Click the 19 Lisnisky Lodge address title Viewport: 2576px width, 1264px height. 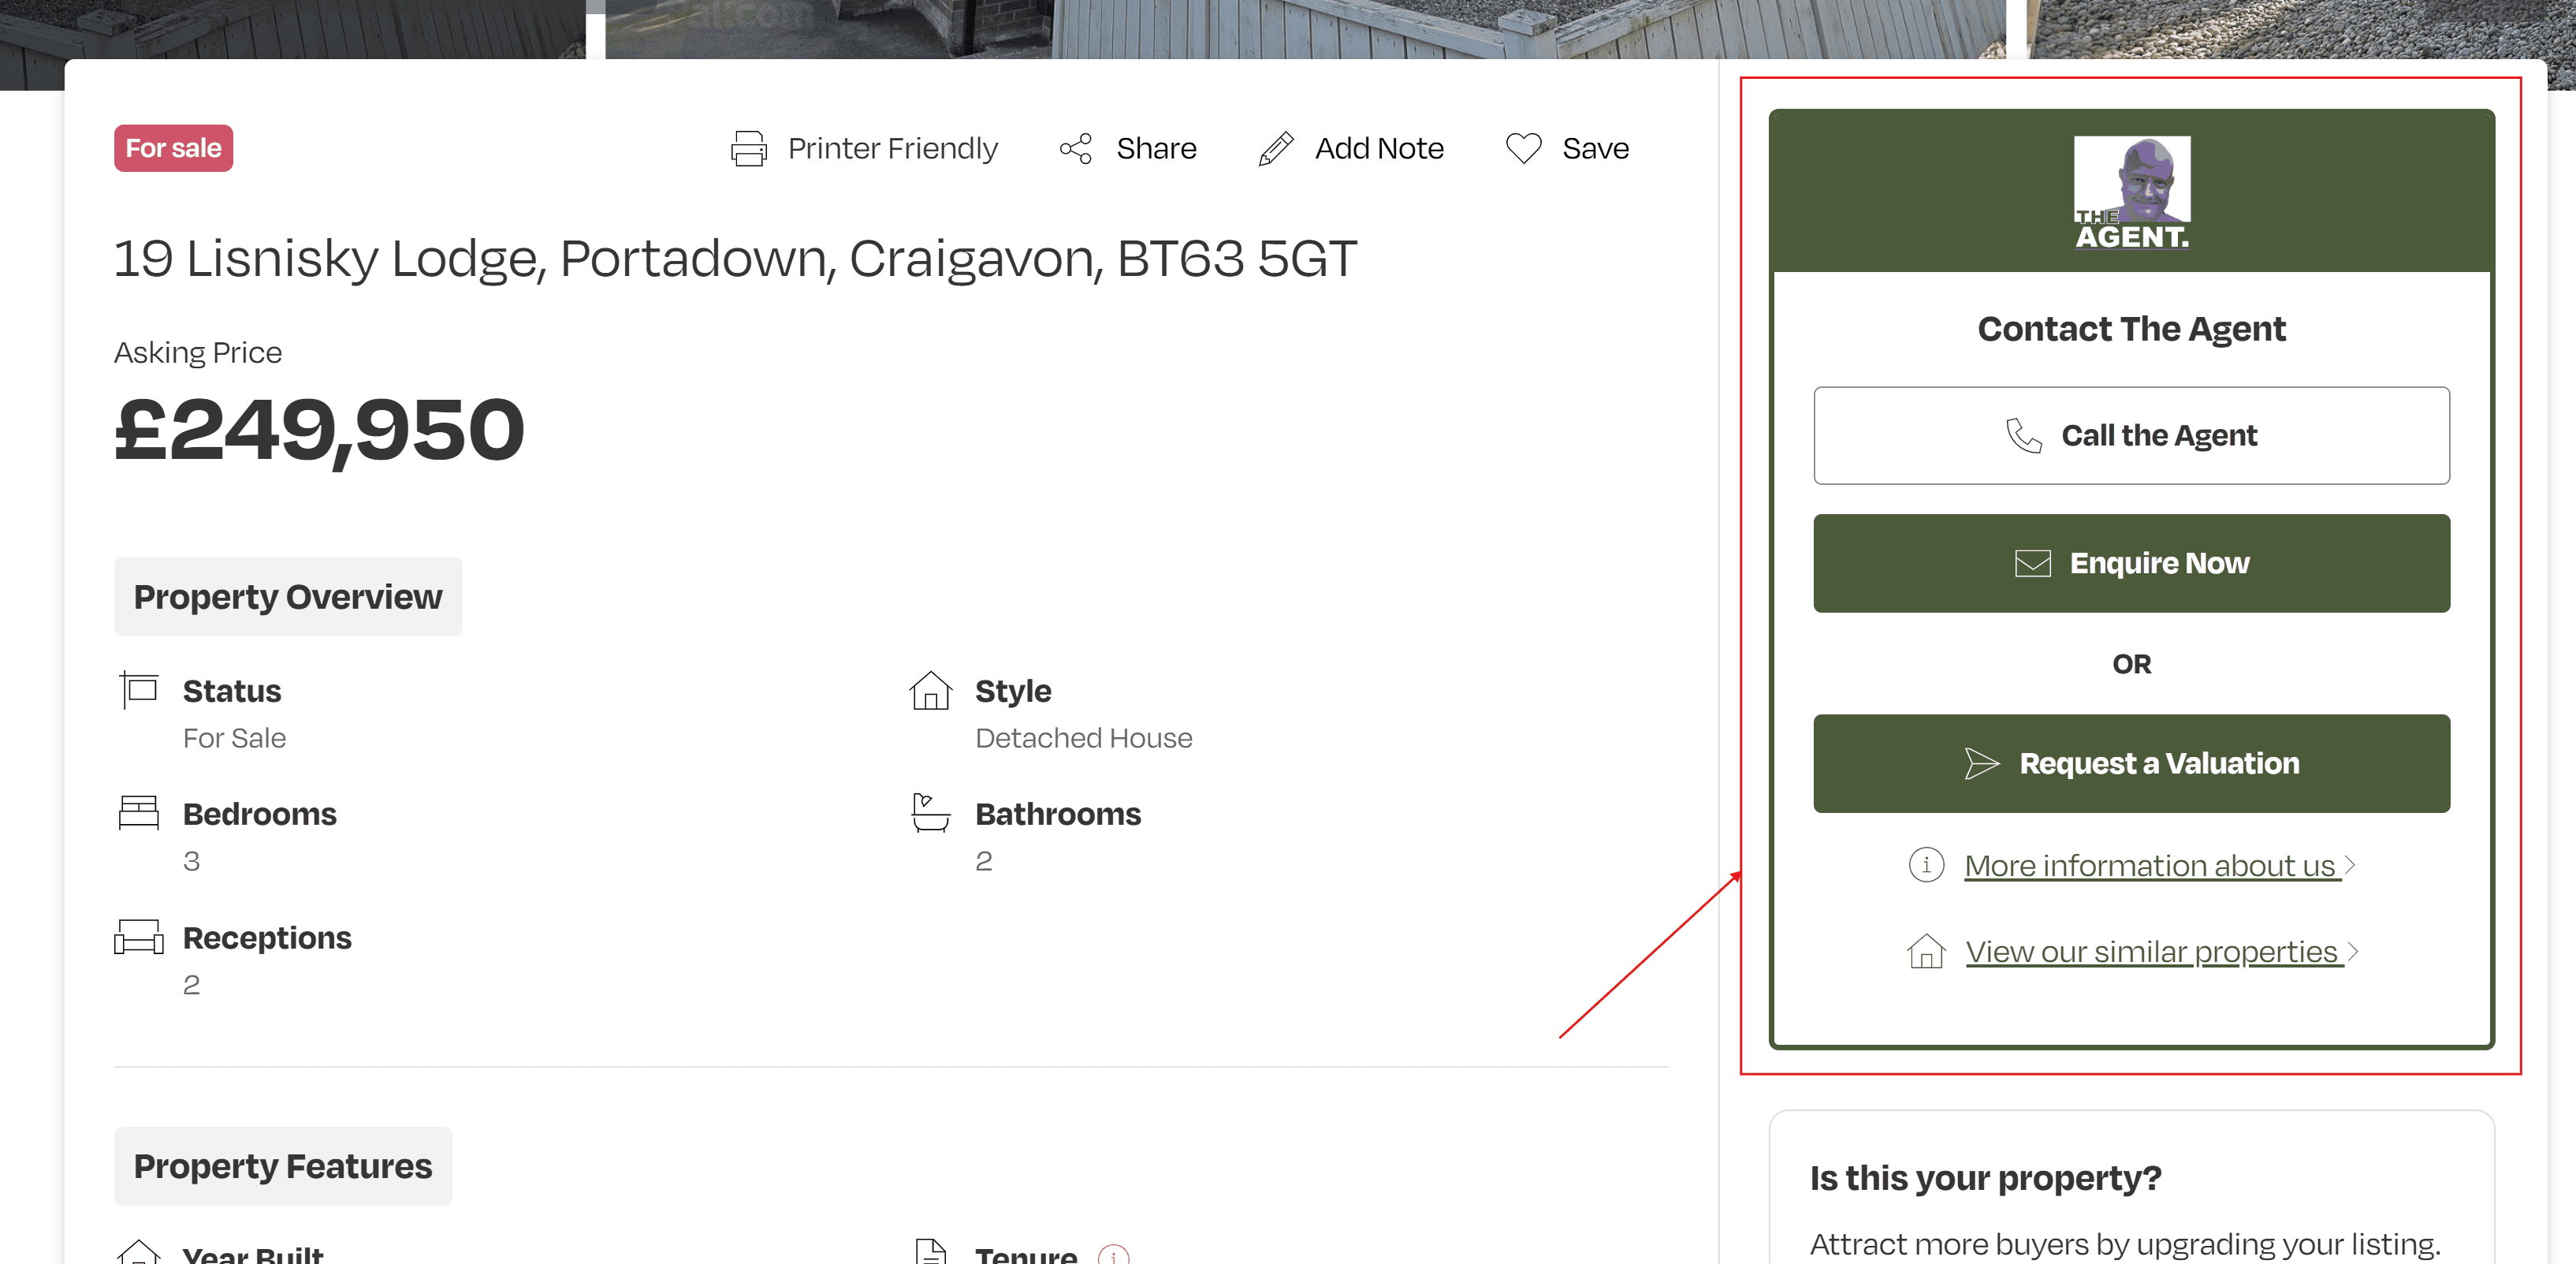(735, 259)
